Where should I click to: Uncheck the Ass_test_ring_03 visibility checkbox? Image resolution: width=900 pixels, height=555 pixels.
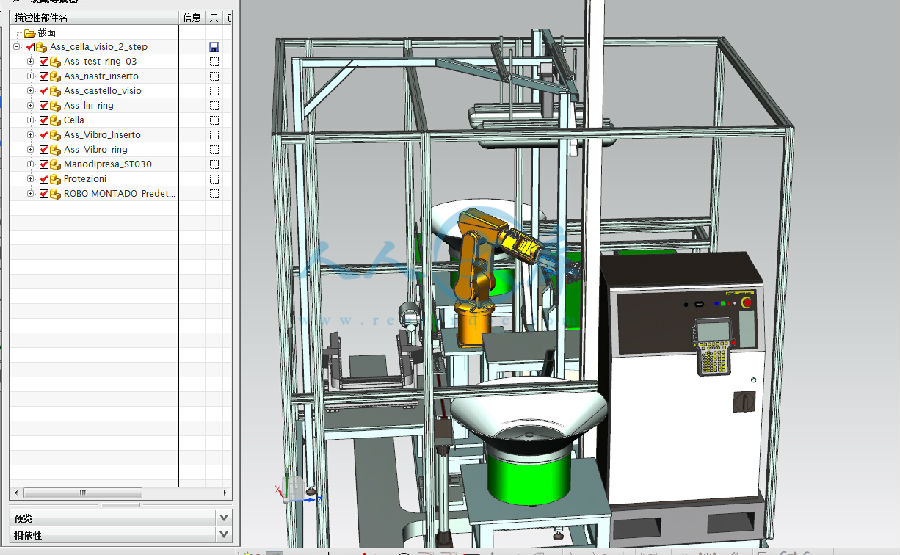(x=44, y=62)
